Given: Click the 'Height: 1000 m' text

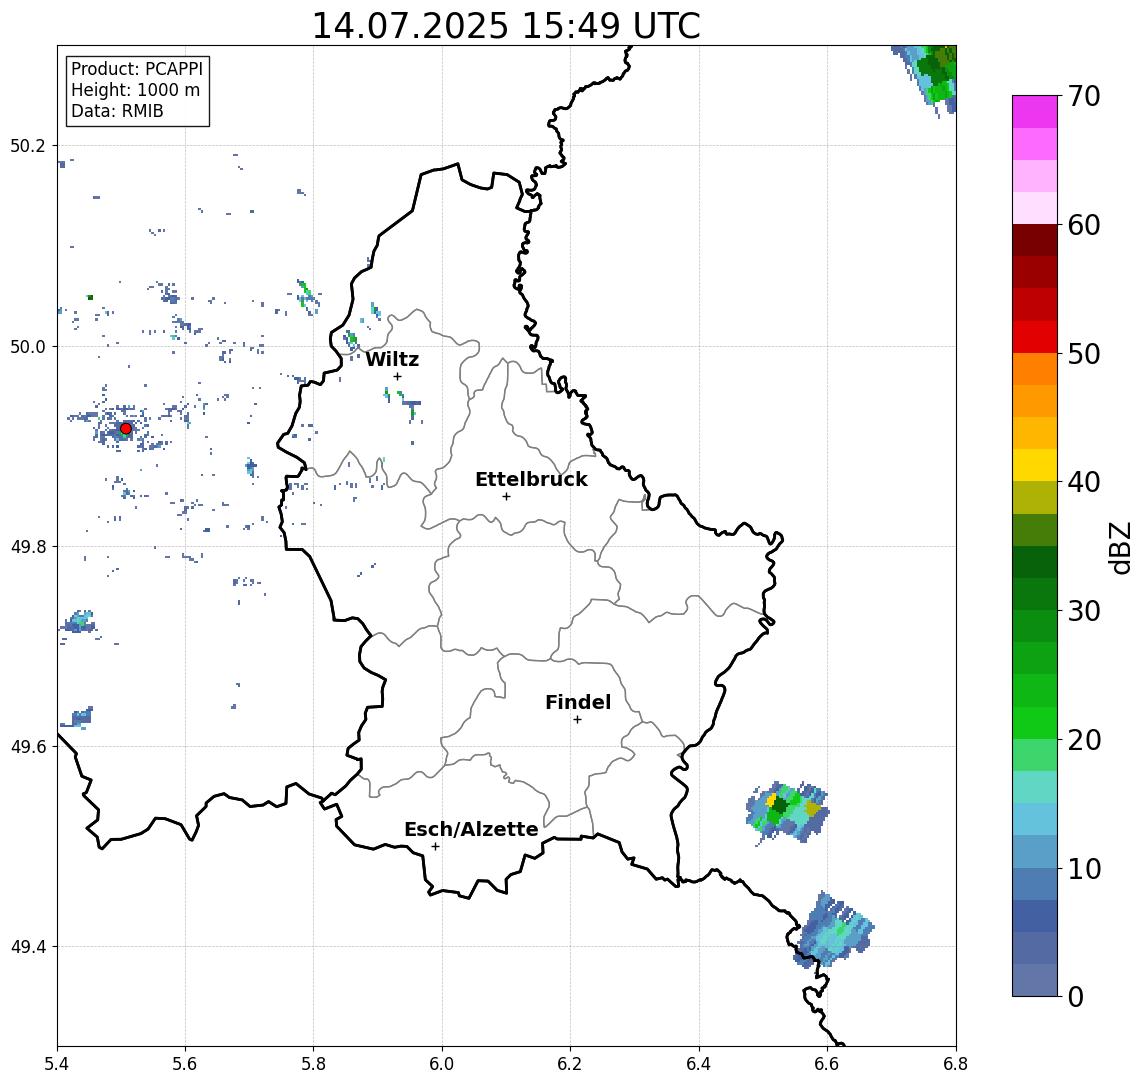Looking at the screenshot, I should pyautogui.click(x=135, y=90).
